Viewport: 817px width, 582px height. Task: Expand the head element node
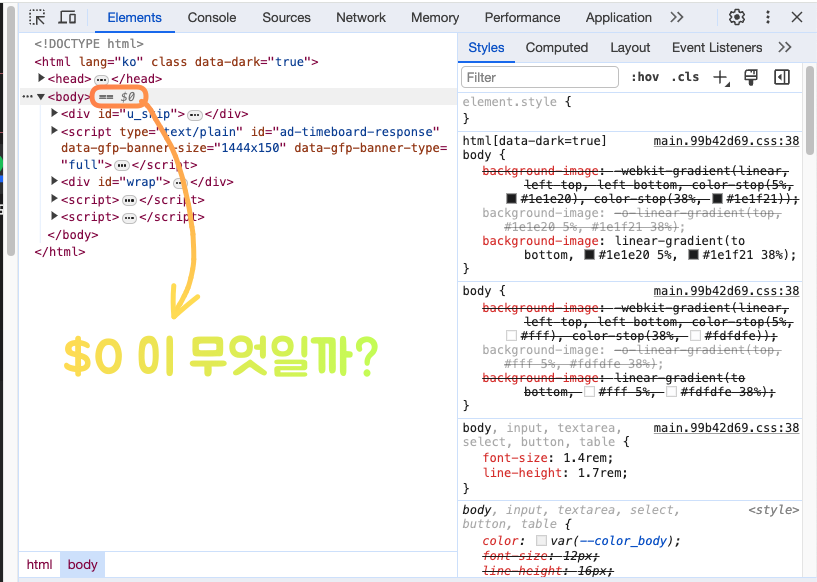click(41, 78)
